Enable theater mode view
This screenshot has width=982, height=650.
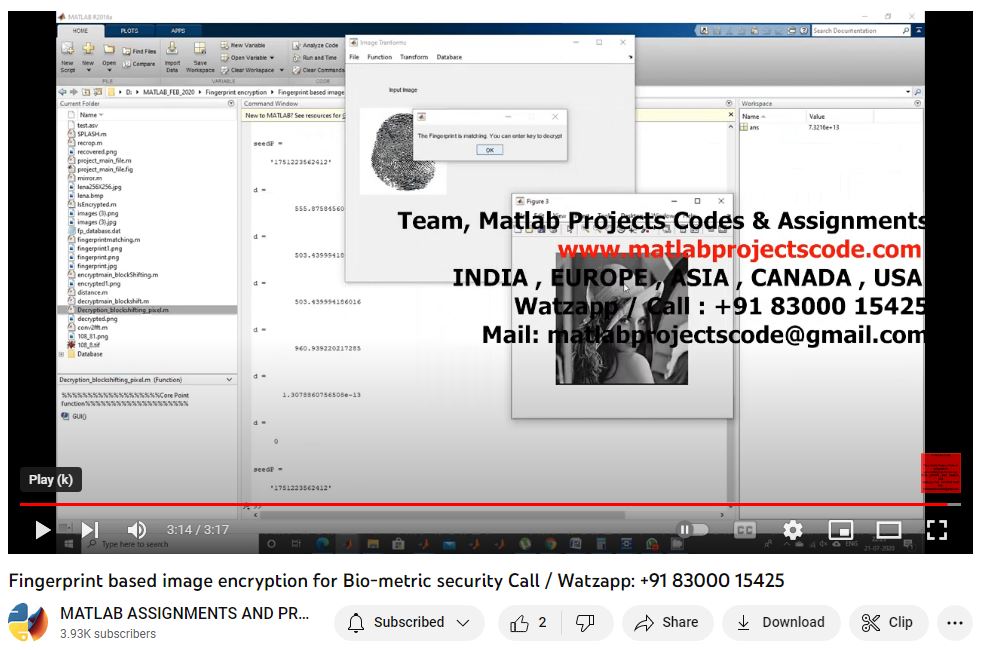(x=888, y=530)
